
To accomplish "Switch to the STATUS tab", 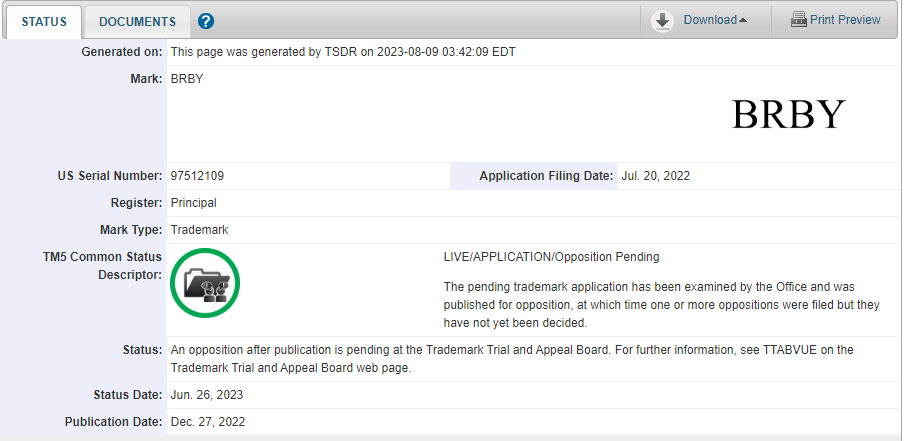I will click(x=42, y=21).
